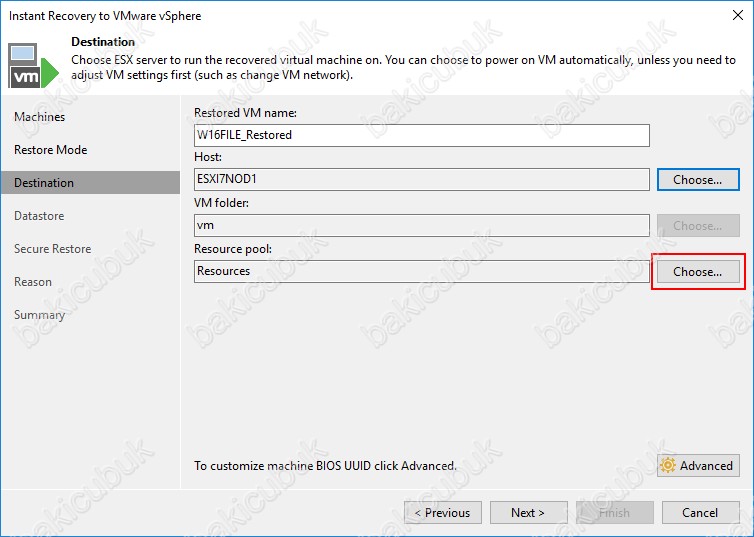Click the VM folder field

tap(421, 226)
